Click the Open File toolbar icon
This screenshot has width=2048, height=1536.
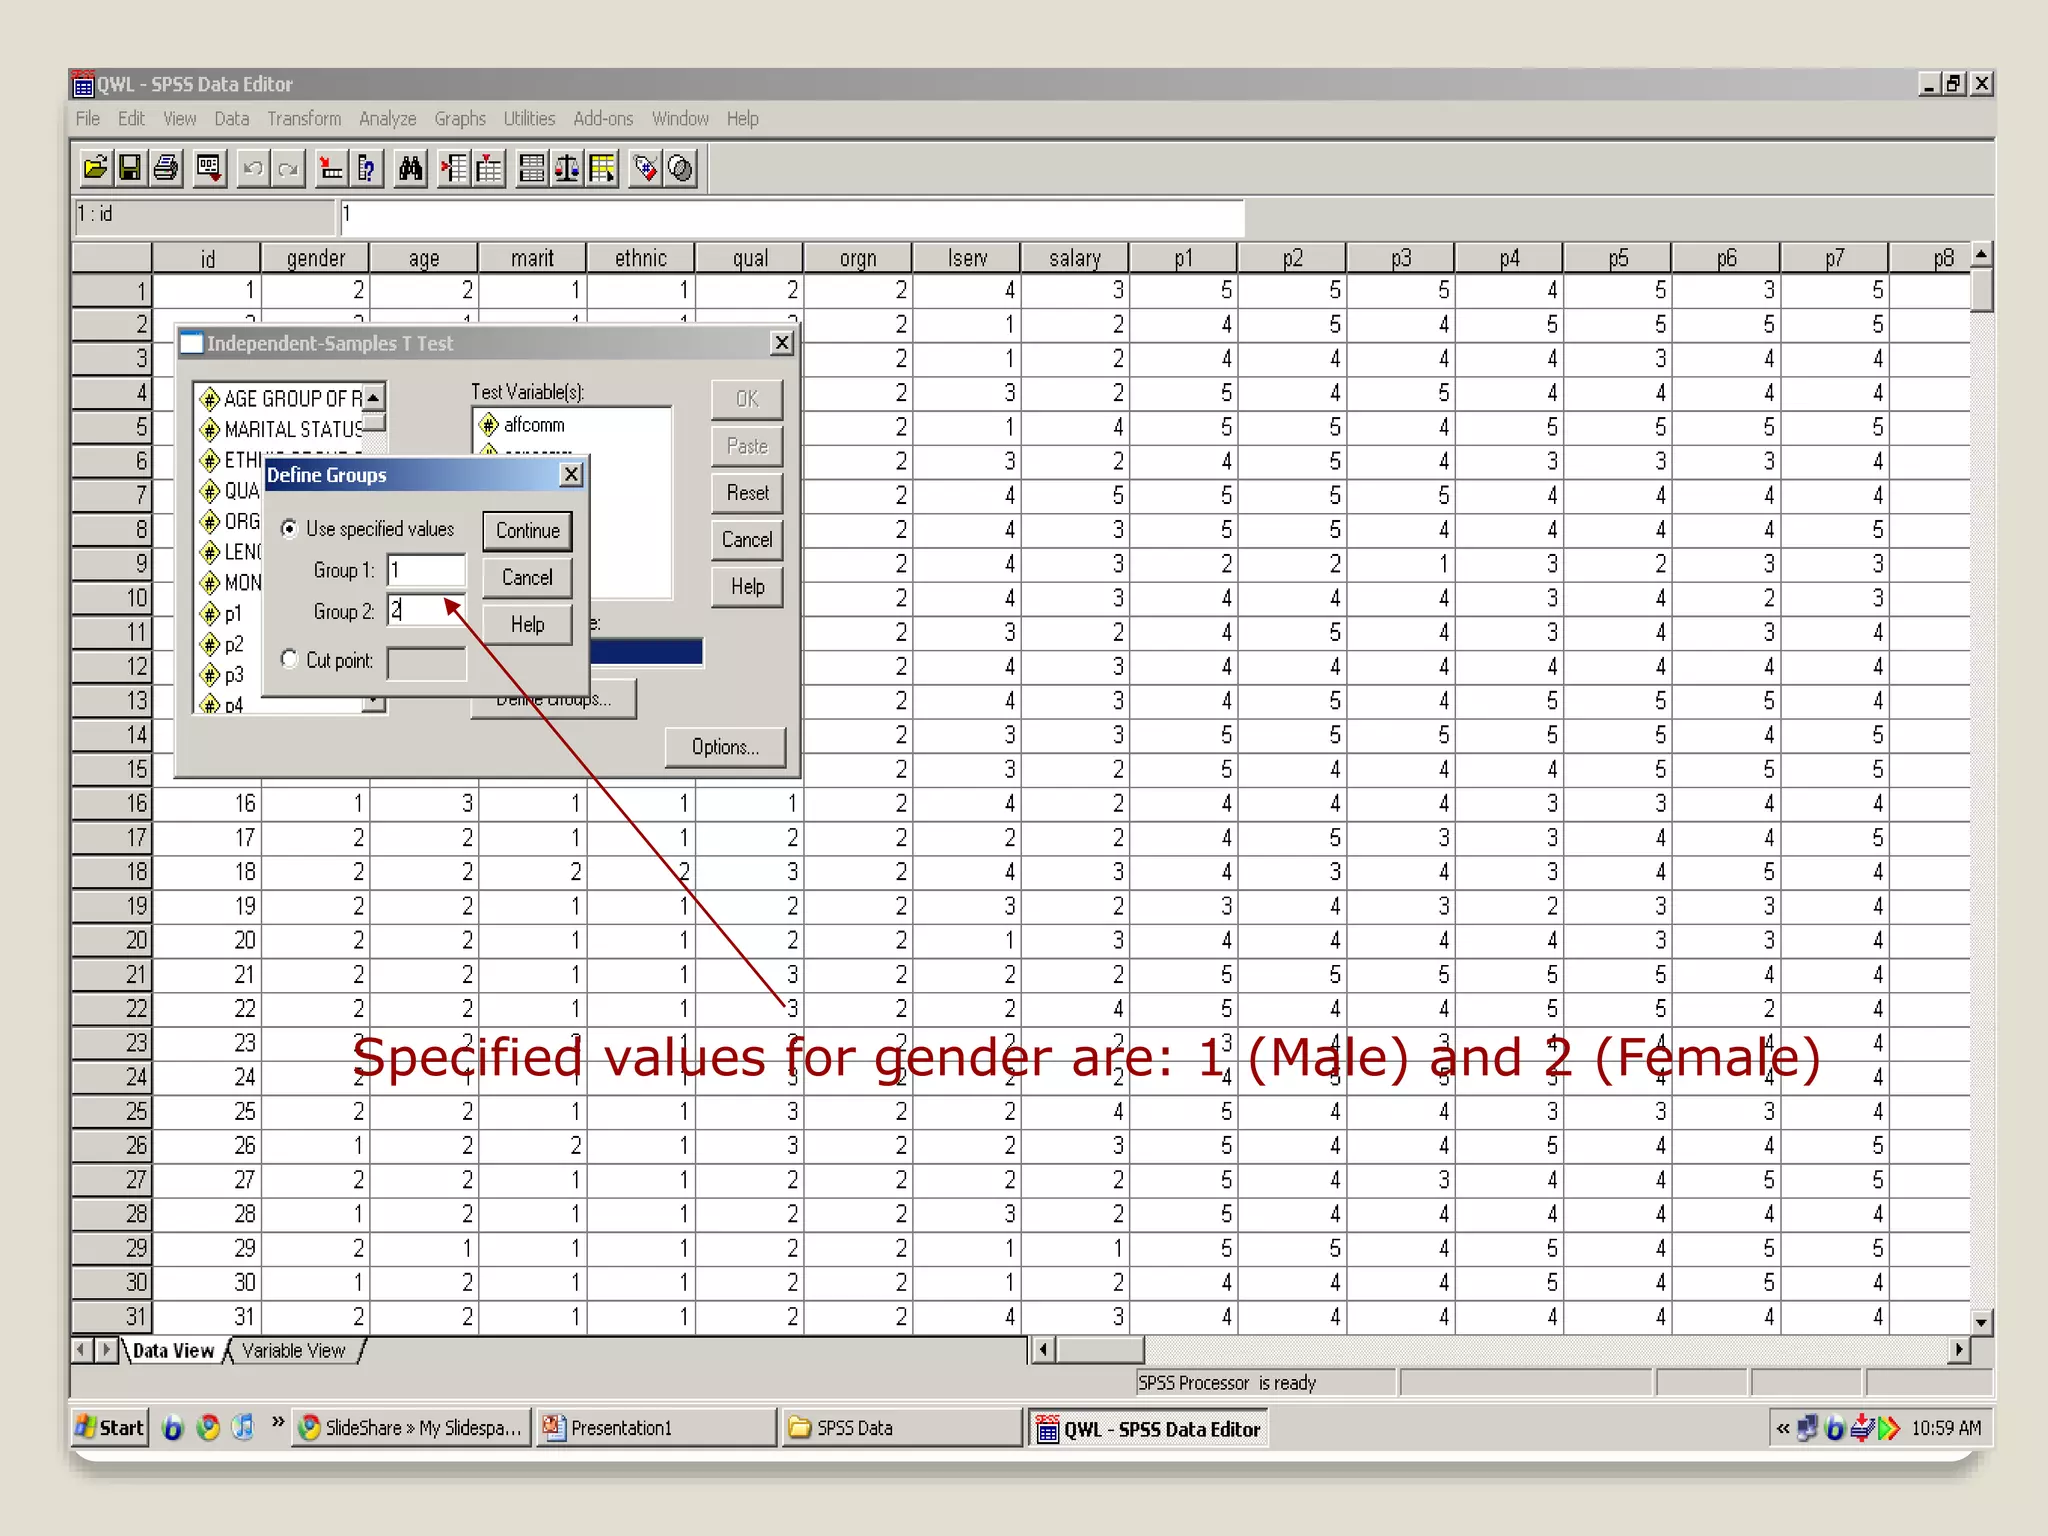coord(95,168)
